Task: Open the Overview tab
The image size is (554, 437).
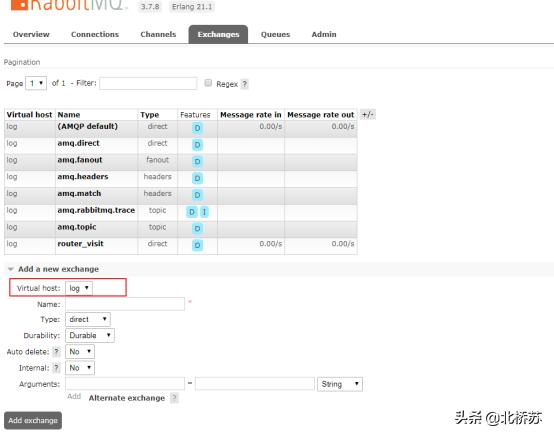Action: tap(31, 34)
